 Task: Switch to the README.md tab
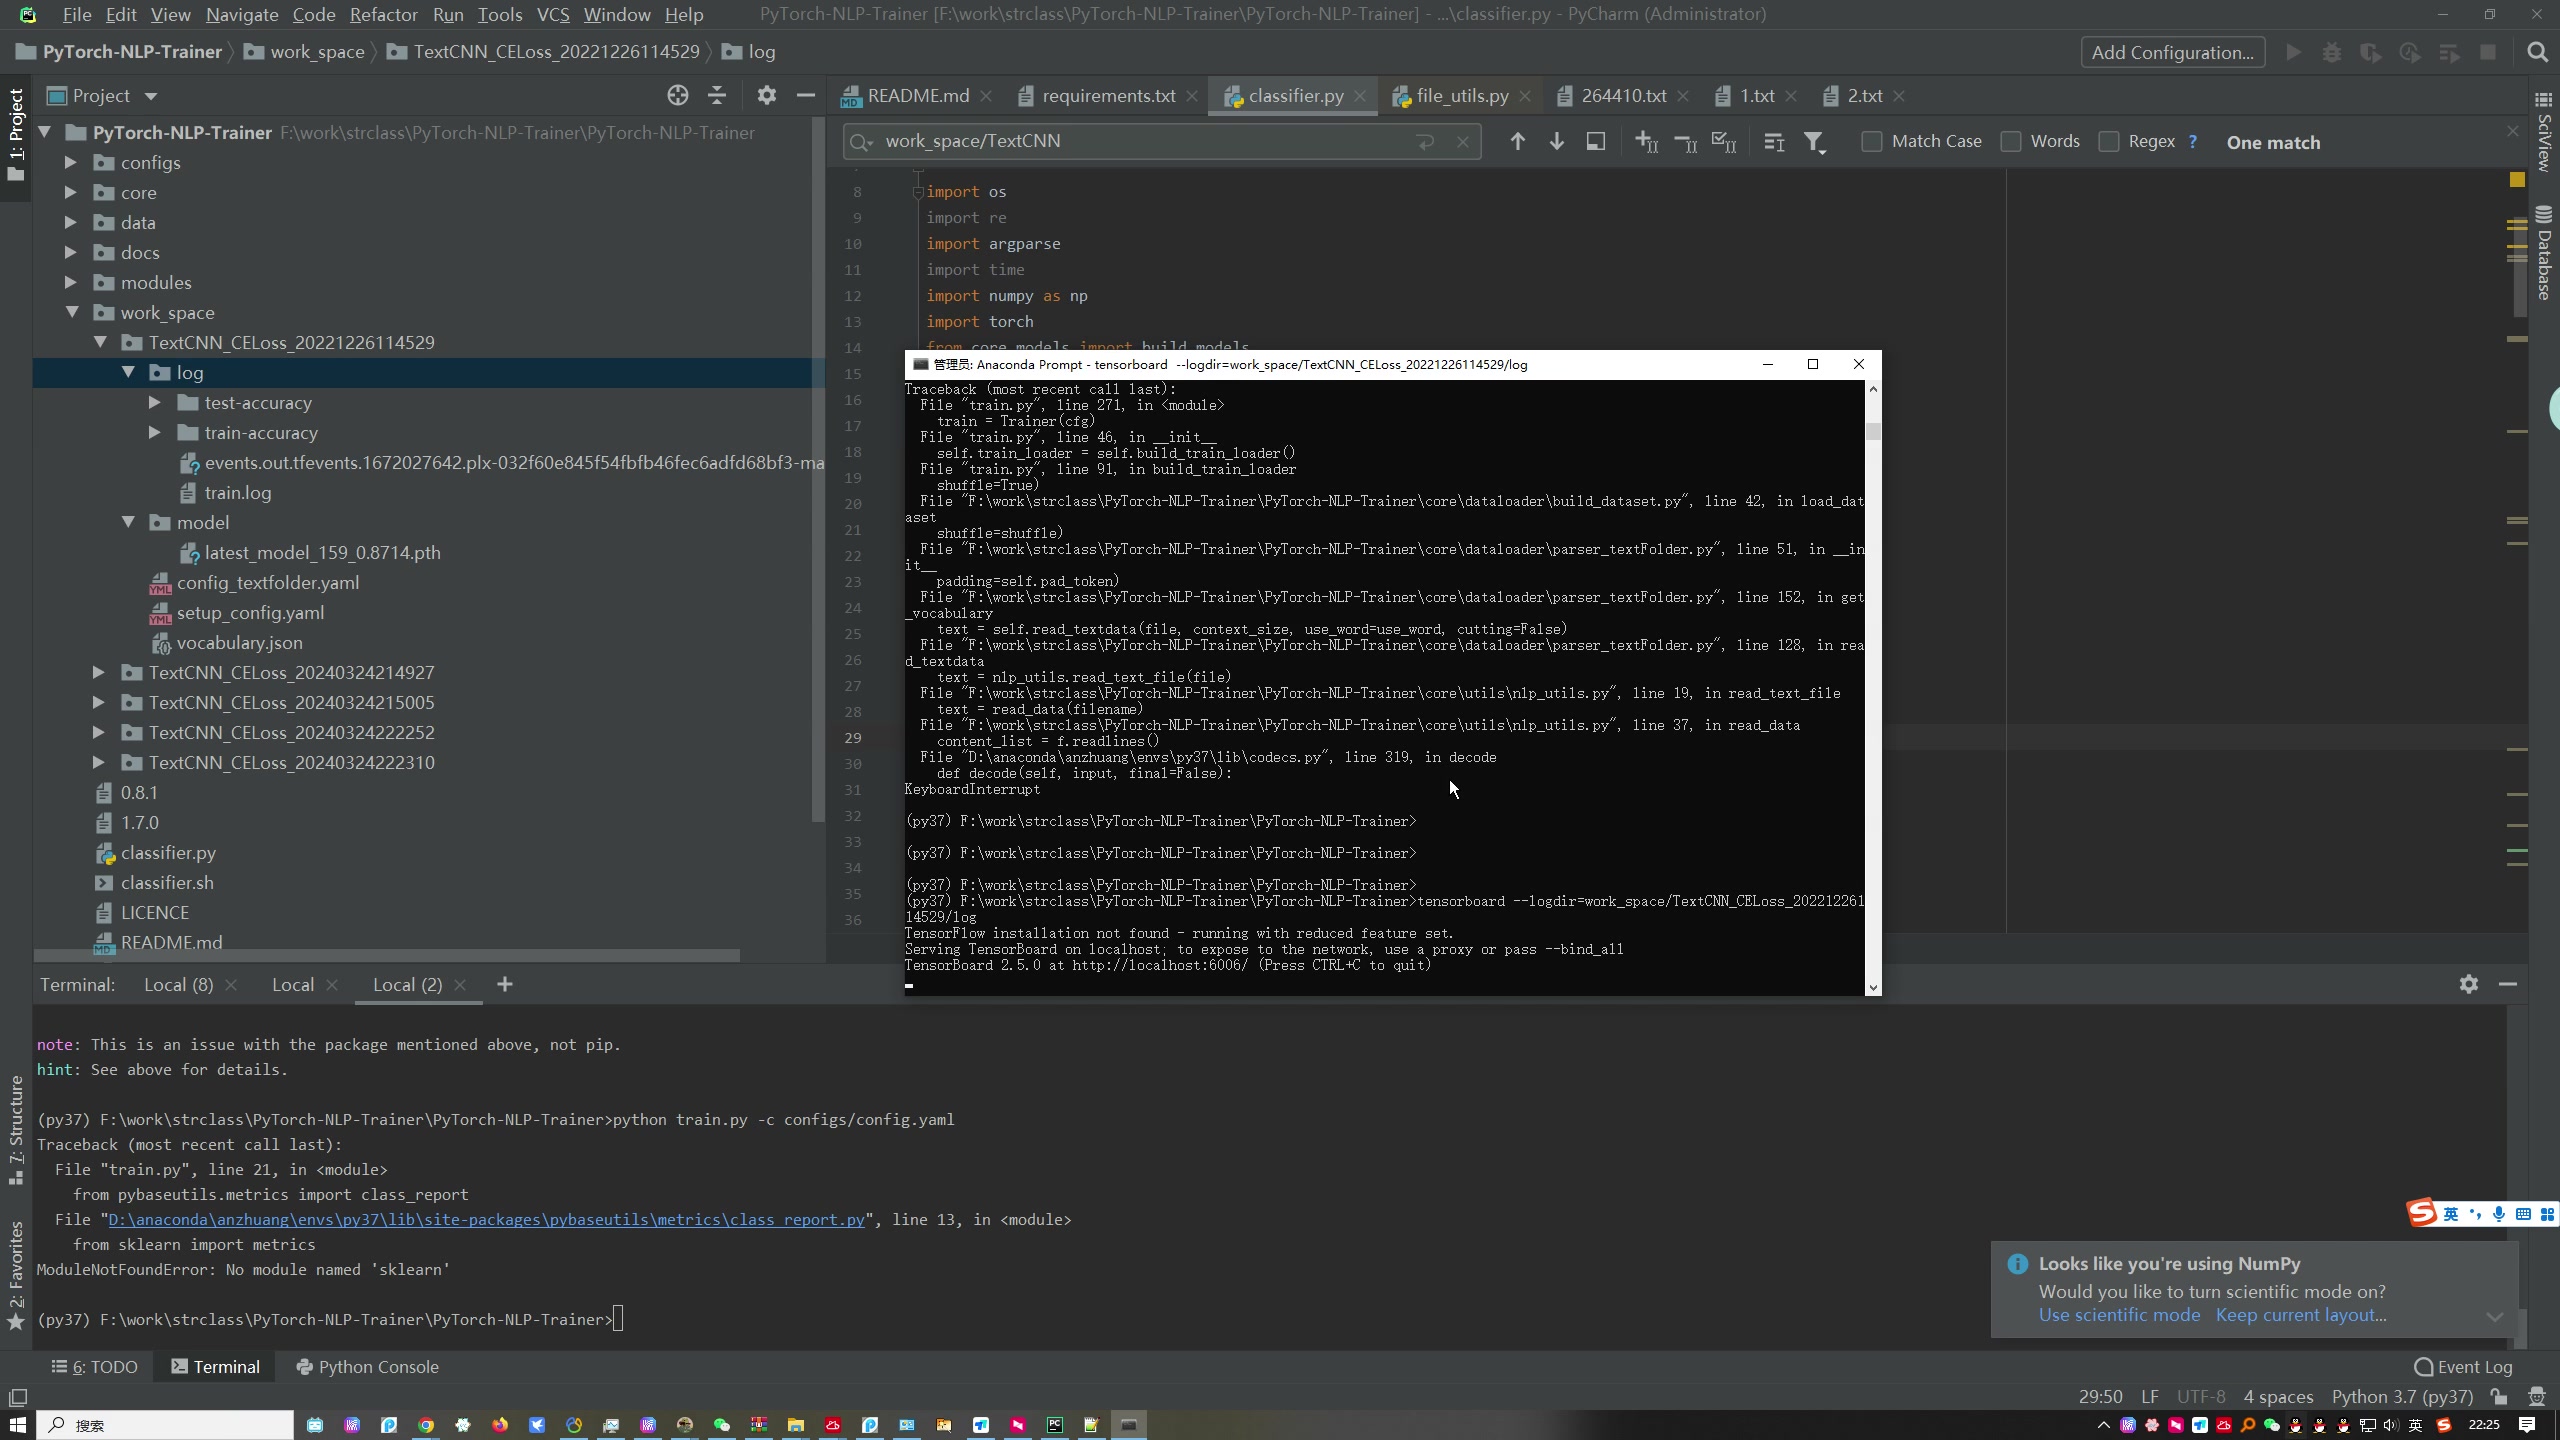tap(918, 96)
